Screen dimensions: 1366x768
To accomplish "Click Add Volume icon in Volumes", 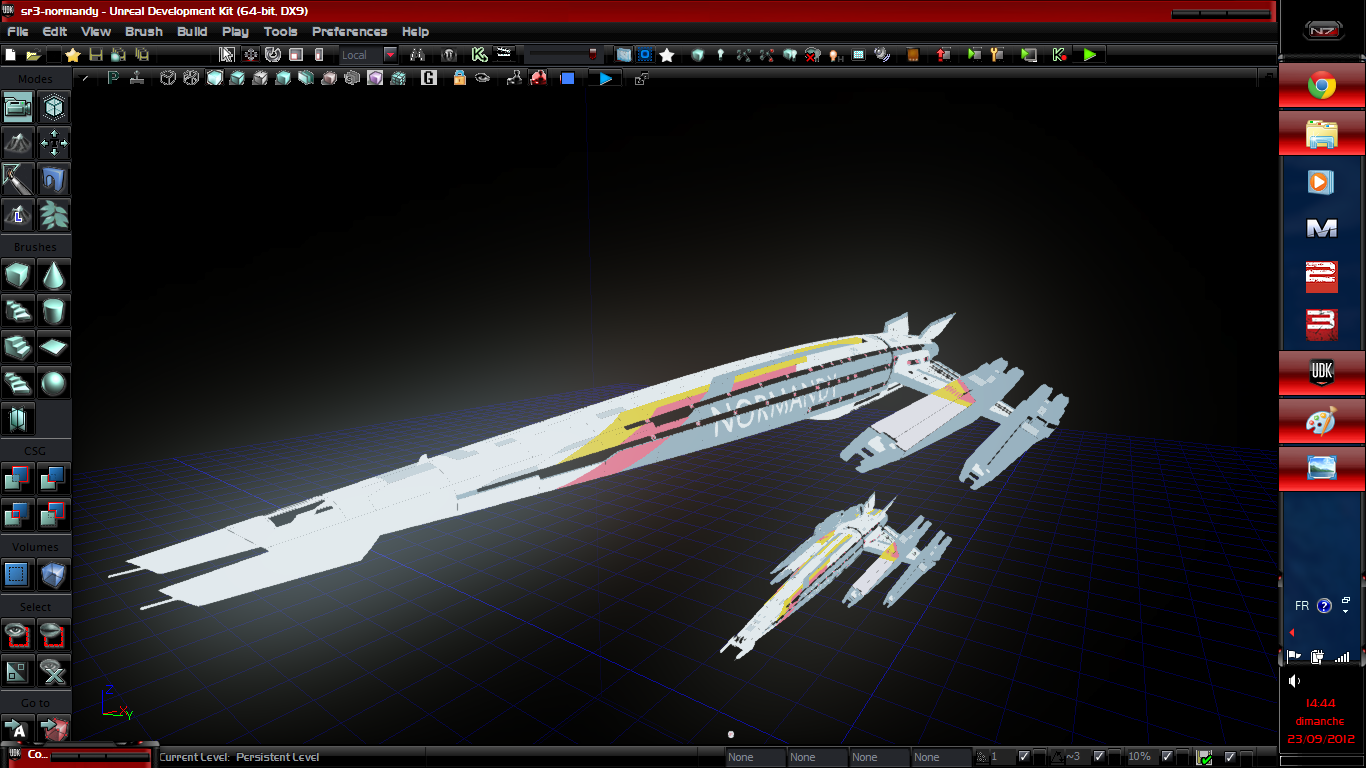I will [54, 574].
